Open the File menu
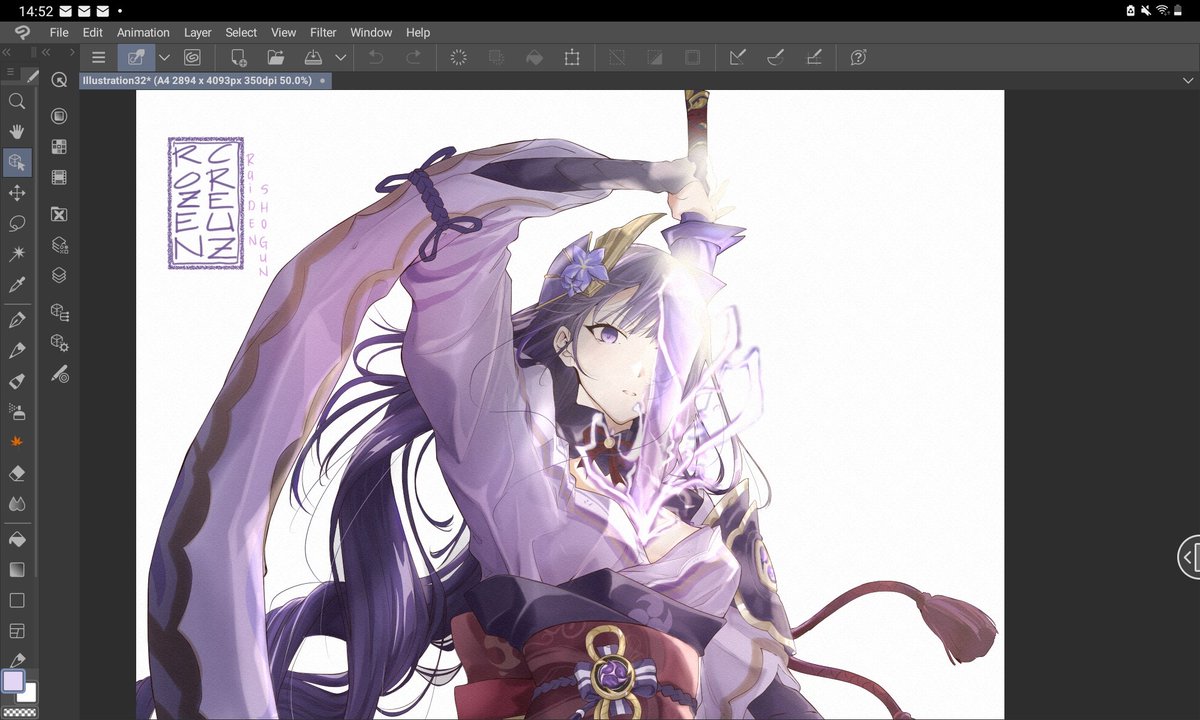This screenshot has width=1200, height=720. tap(59, 32)
